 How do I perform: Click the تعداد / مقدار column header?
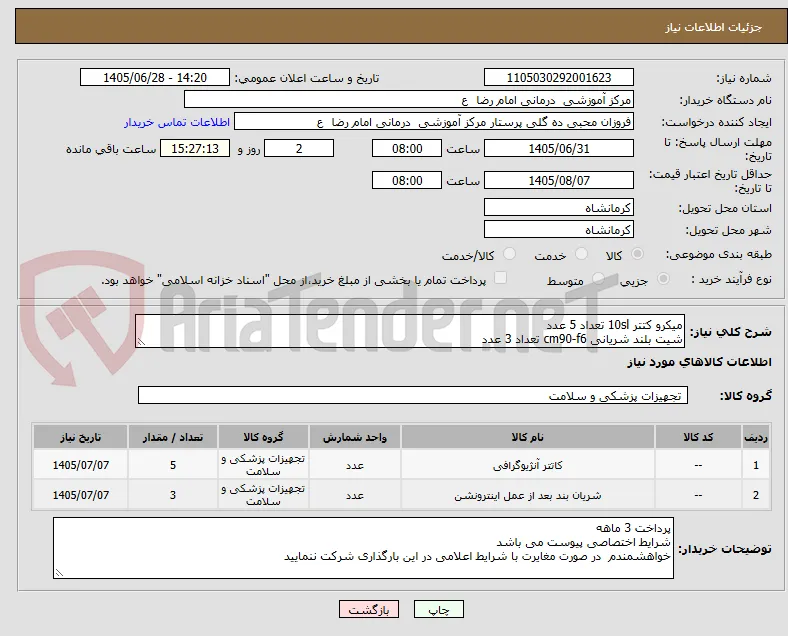[173, 437]
